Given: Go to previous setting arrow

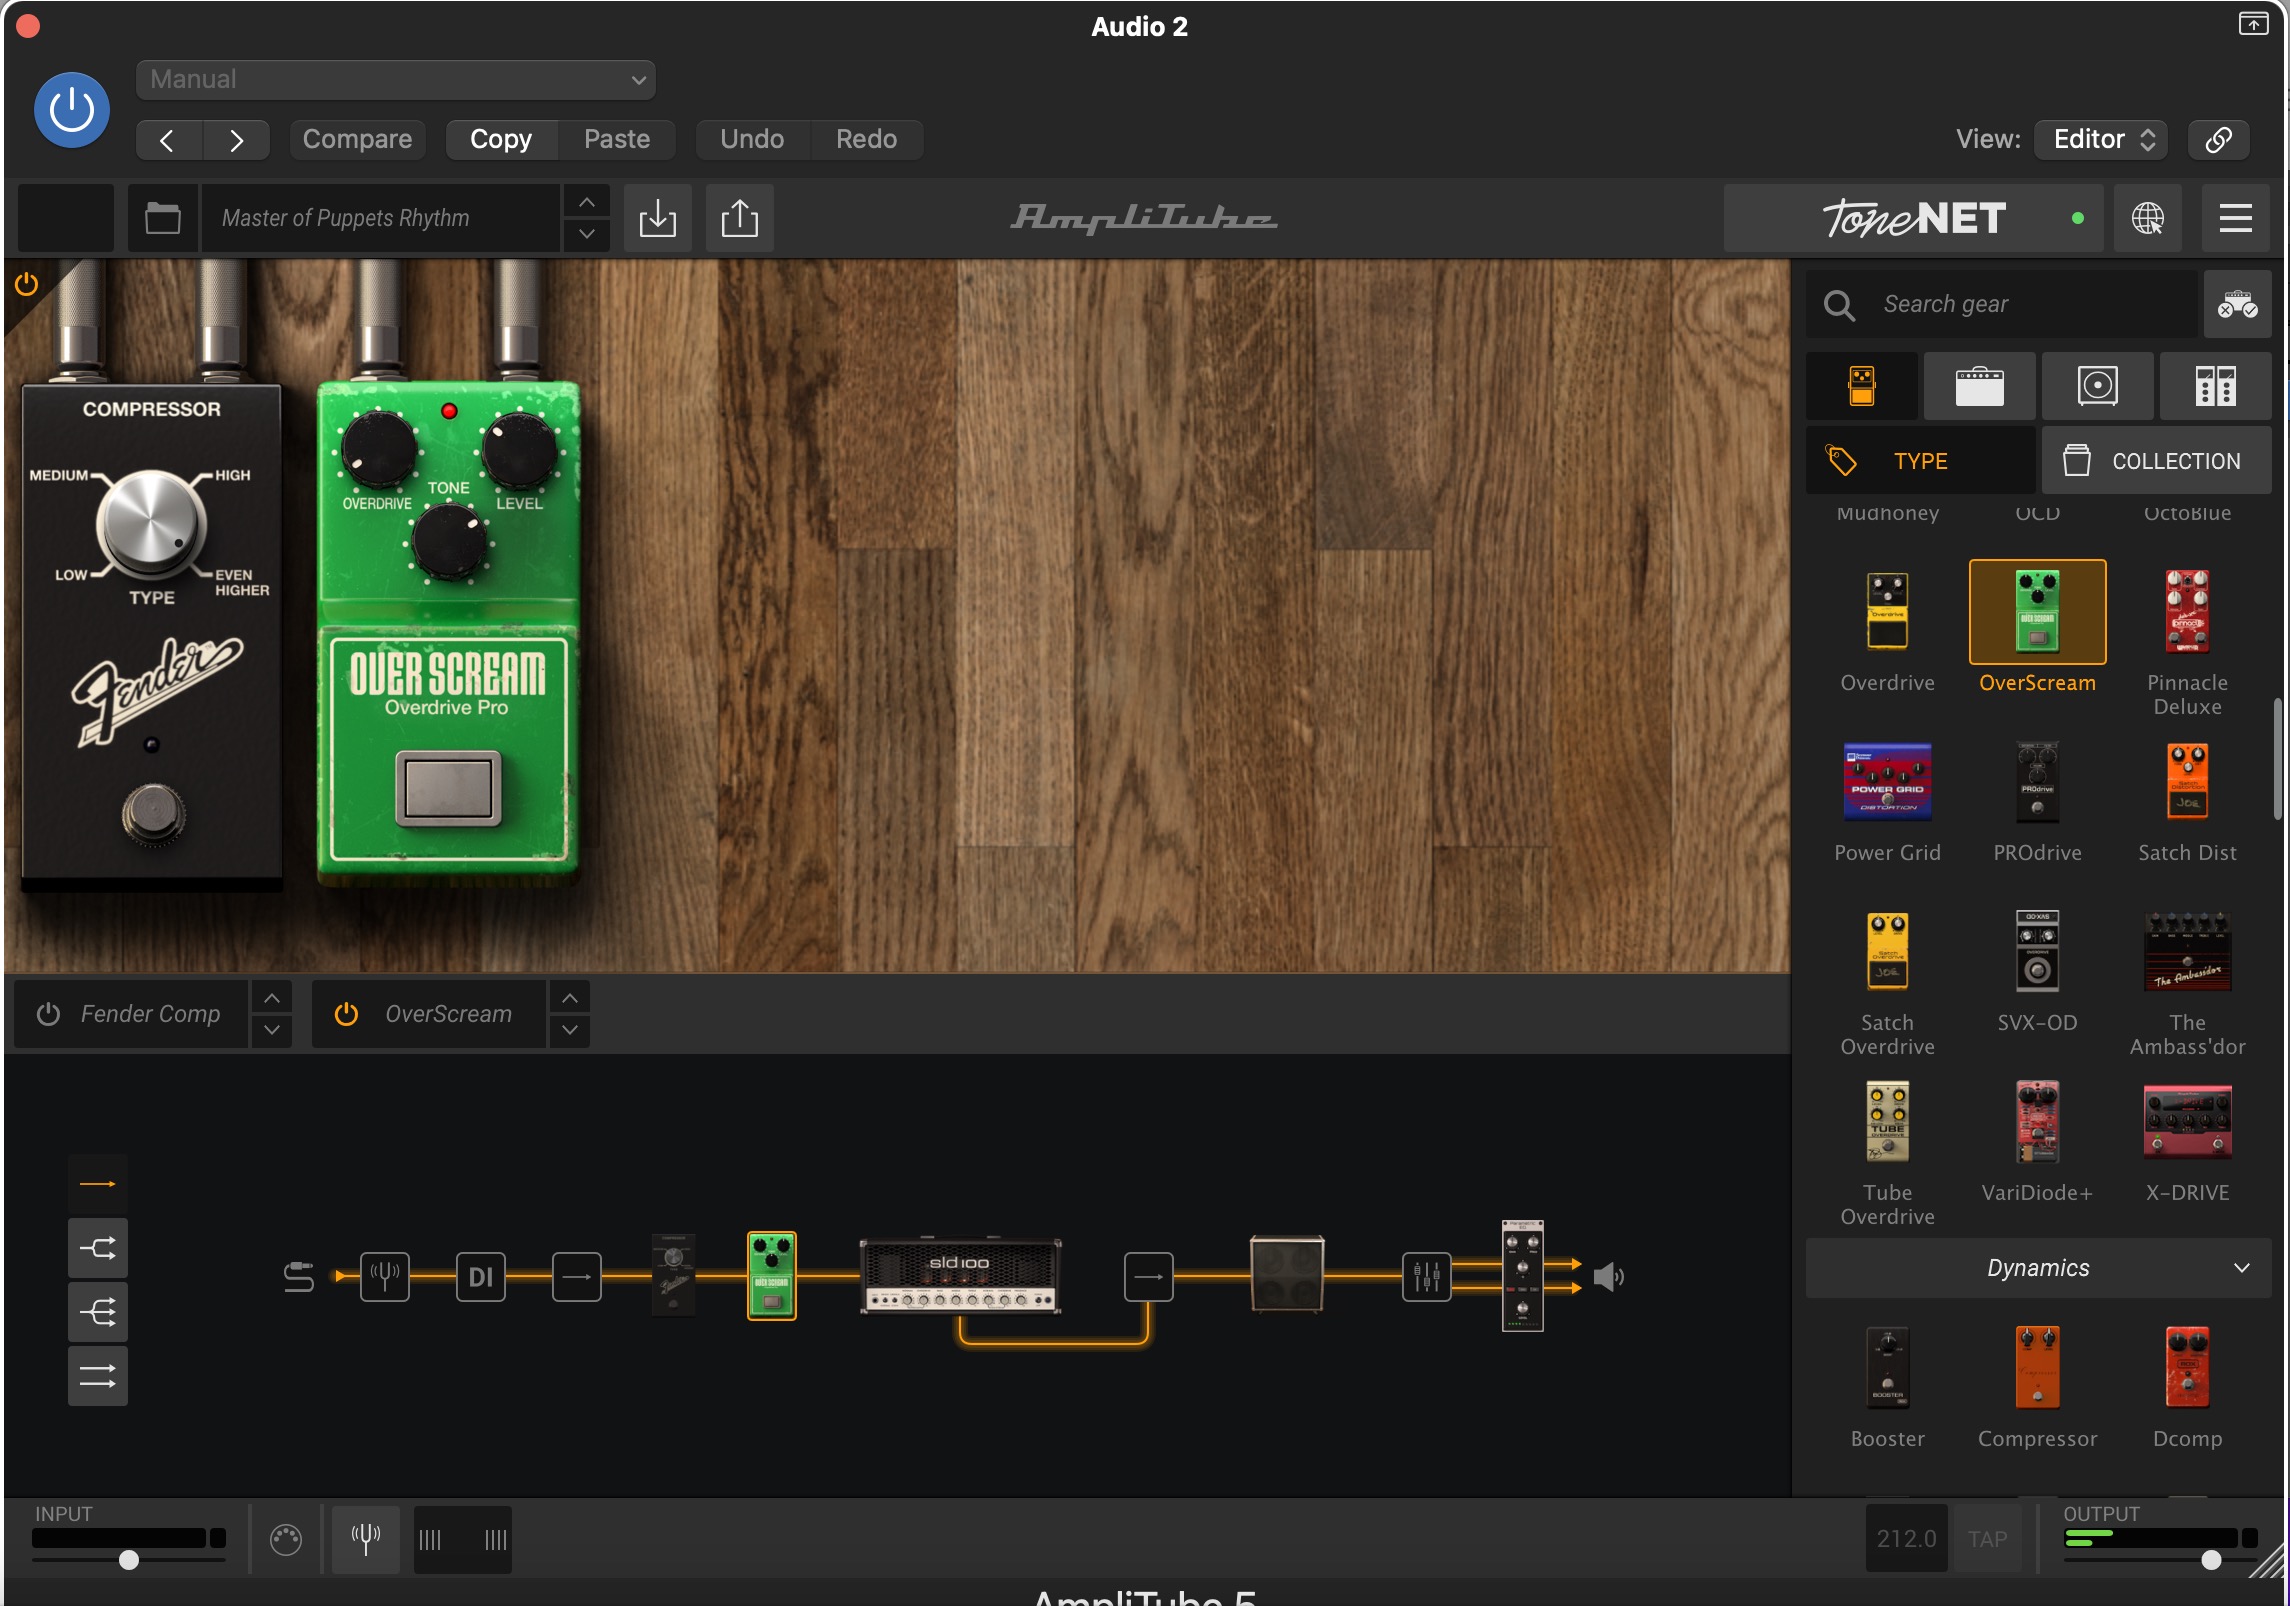Looking at the screenshot, I should (x=168, y=140).
